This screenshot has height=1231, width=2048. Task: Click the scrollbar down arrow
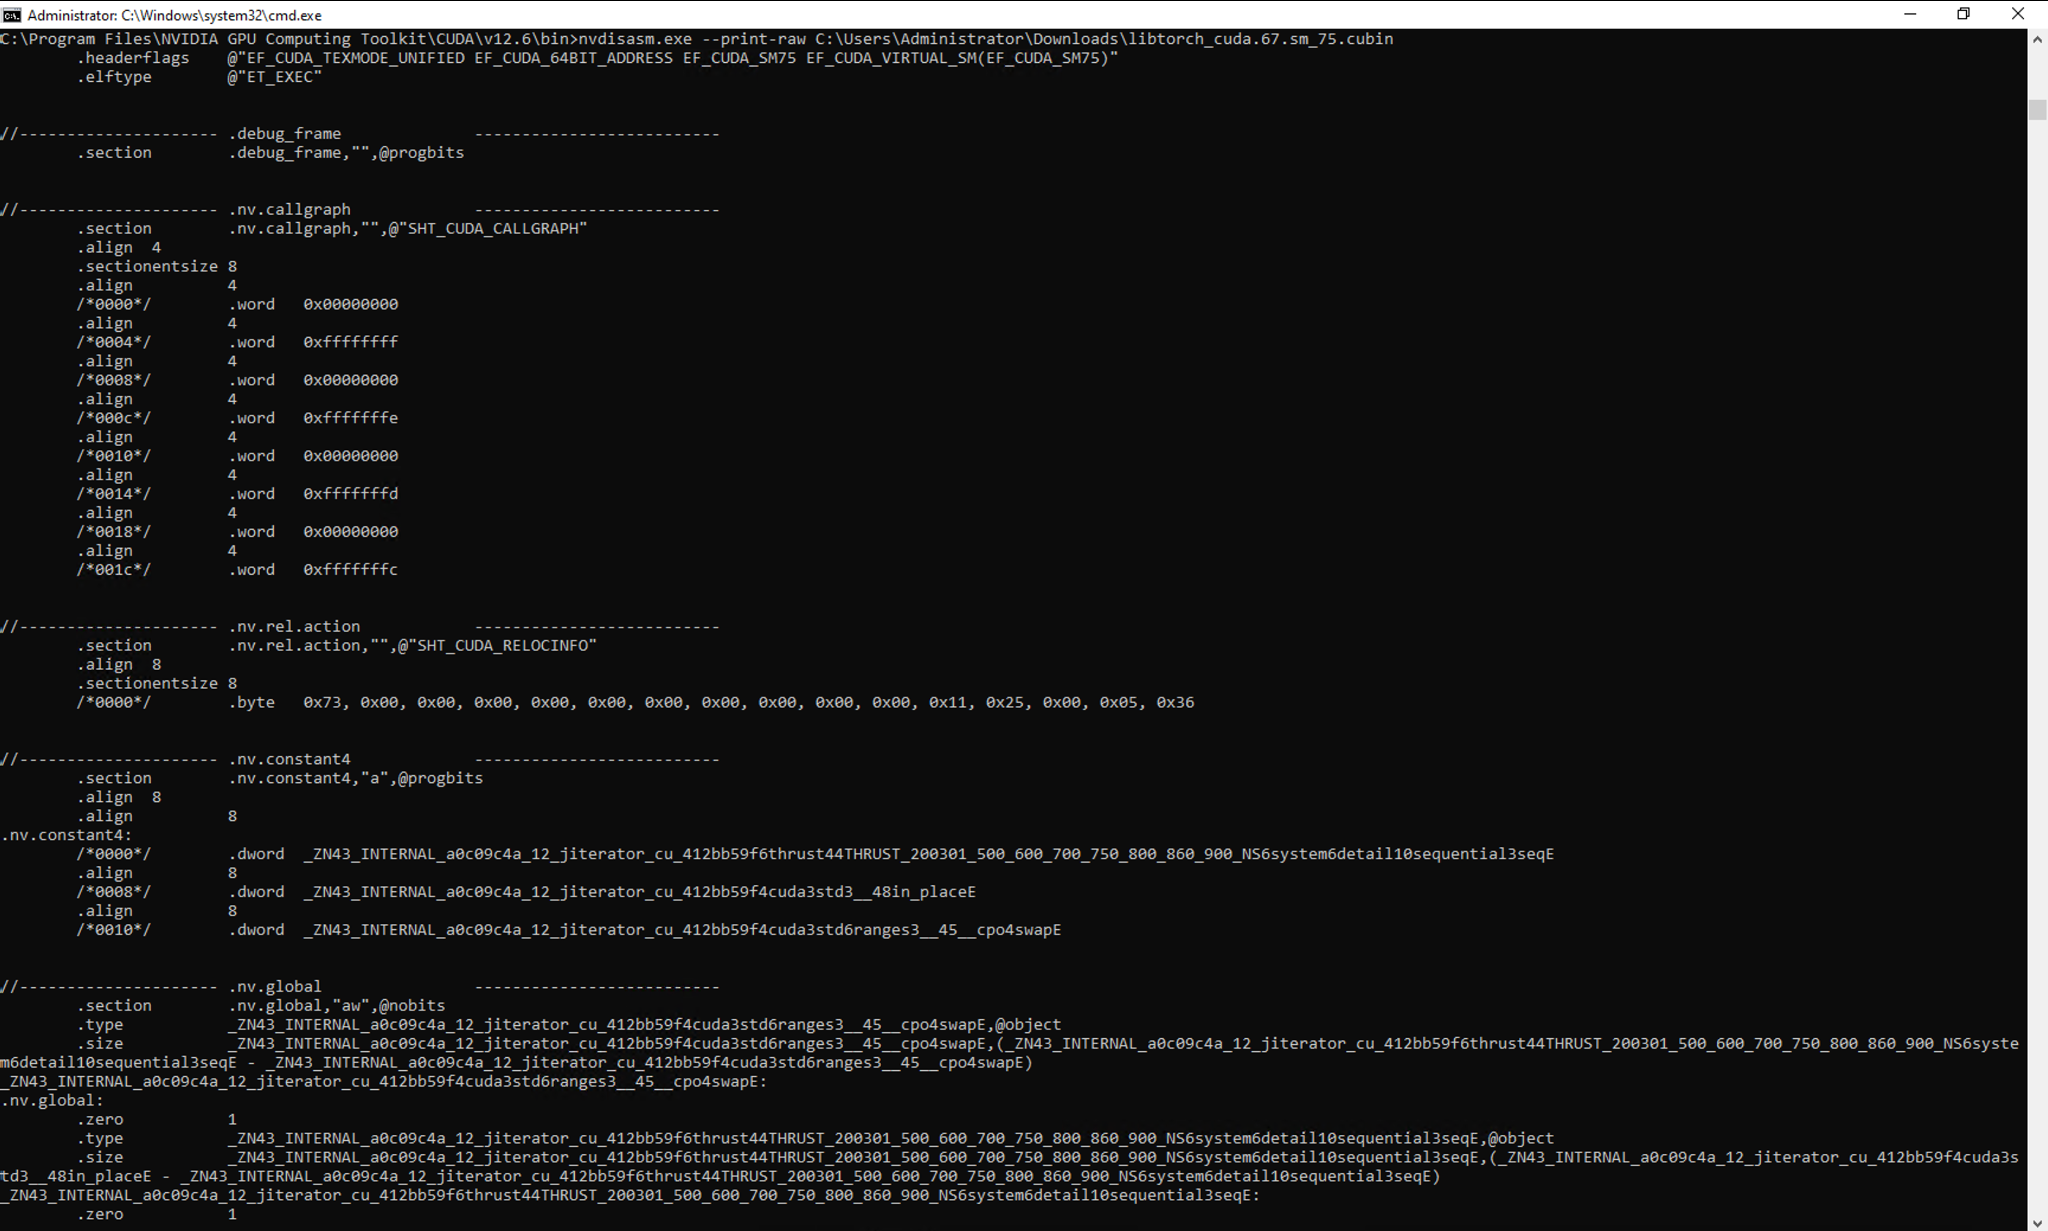point(2037,1222)
